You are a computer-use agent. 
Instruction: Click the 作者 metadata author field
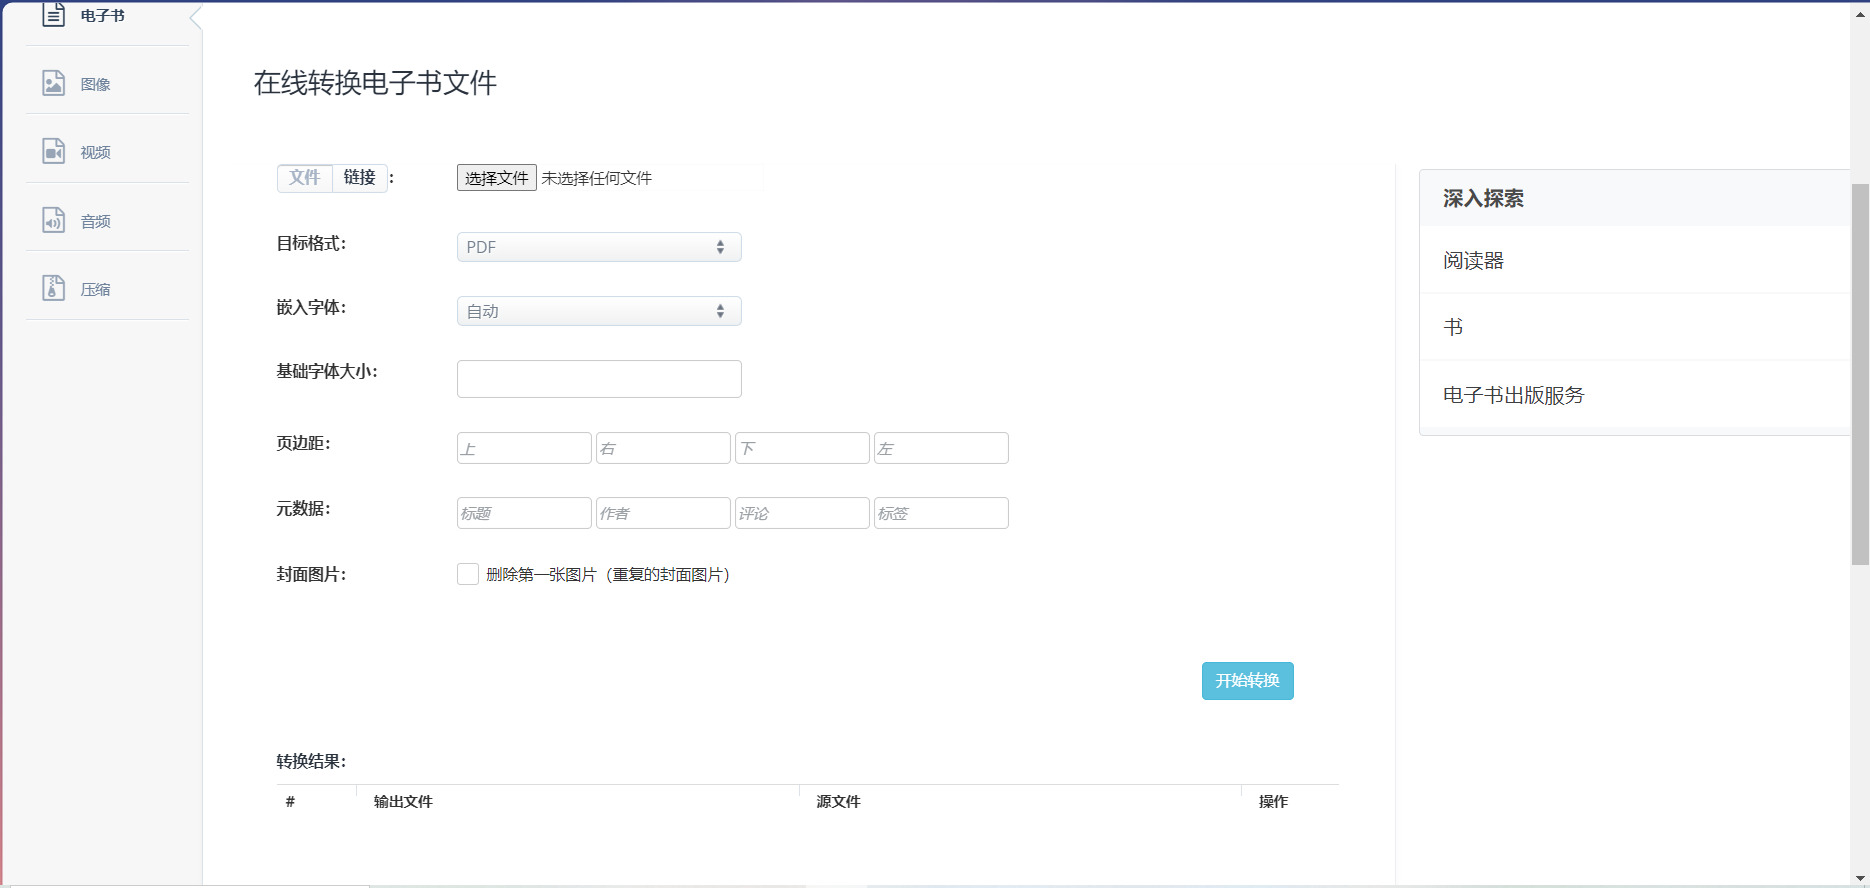(x=663, y=513)
